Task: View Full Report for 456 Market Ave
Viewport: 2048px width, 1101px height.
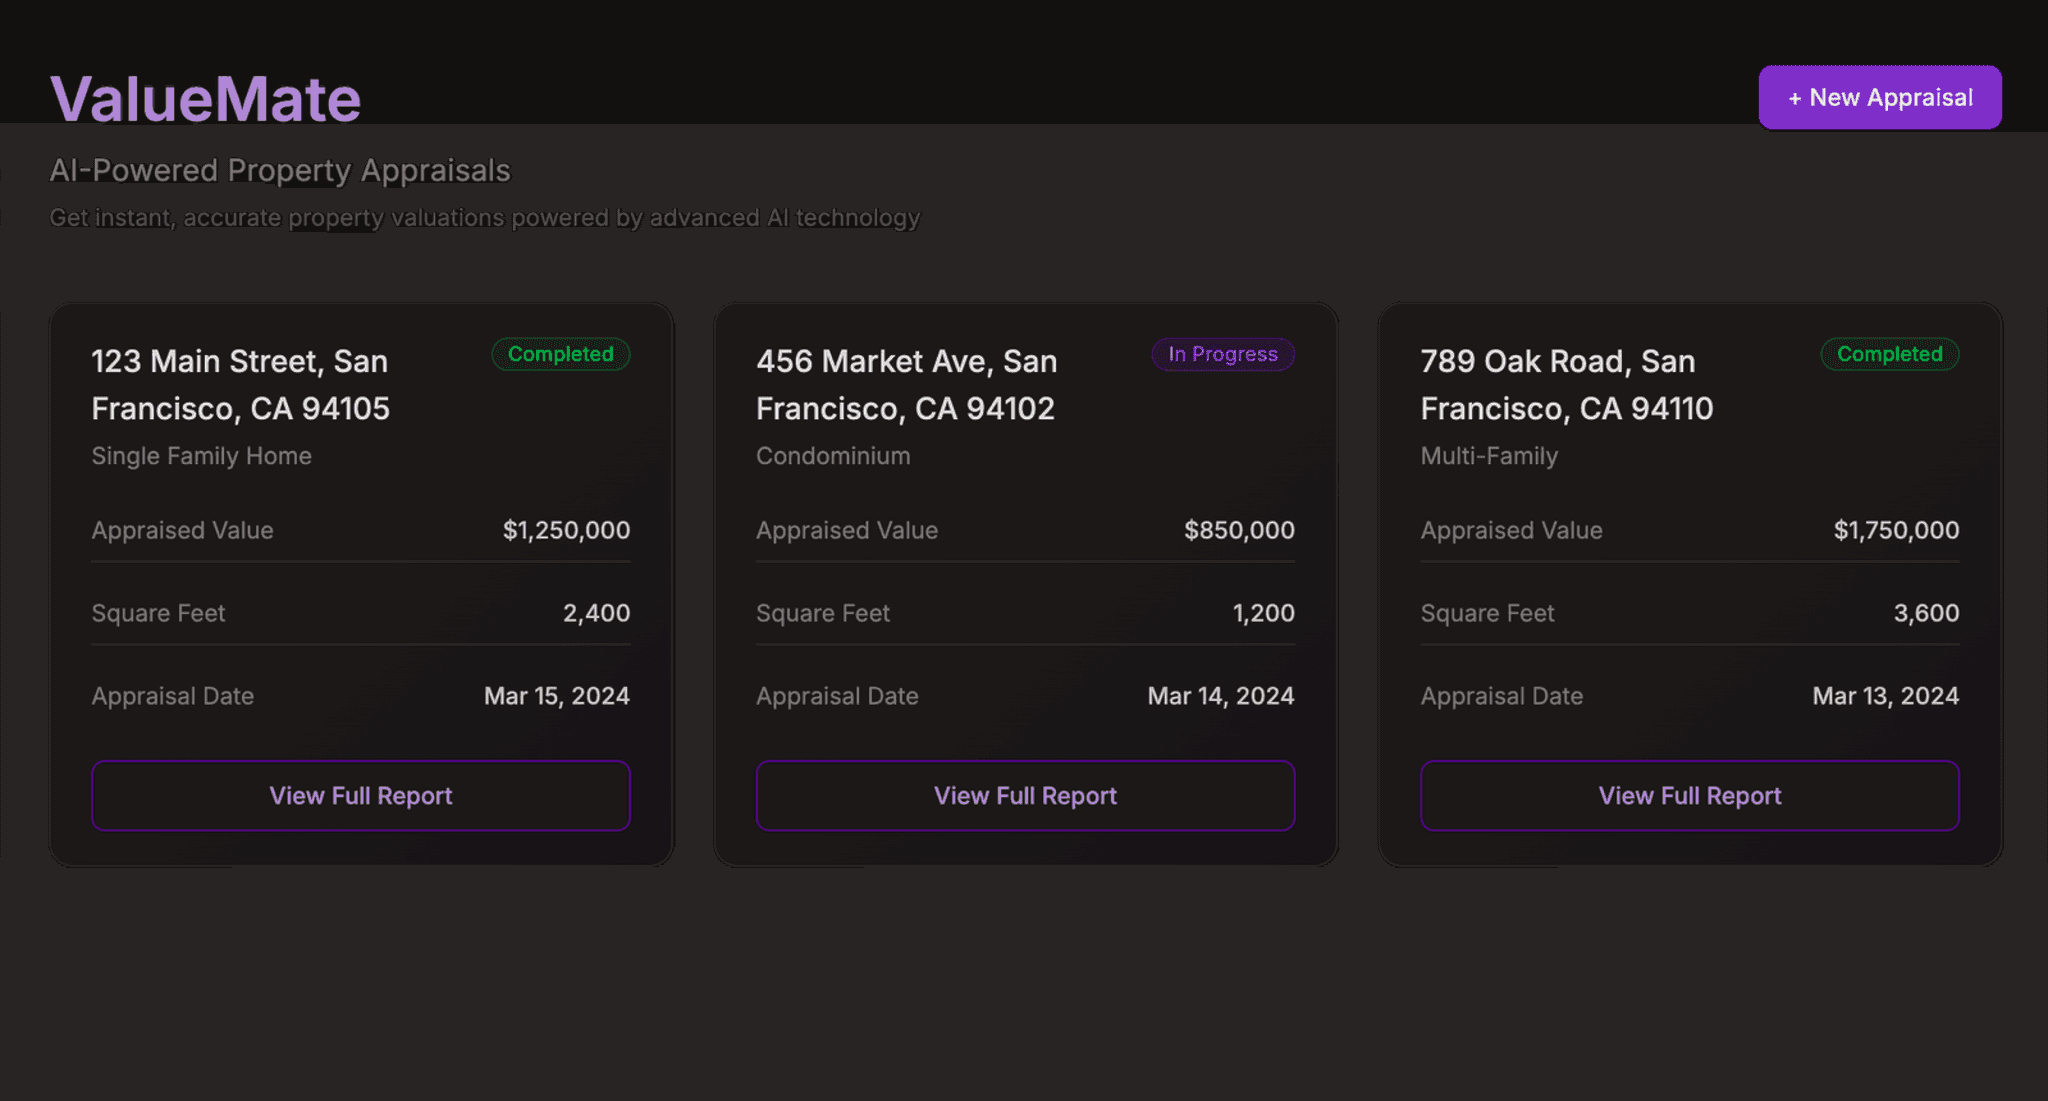Action: 1024,795
